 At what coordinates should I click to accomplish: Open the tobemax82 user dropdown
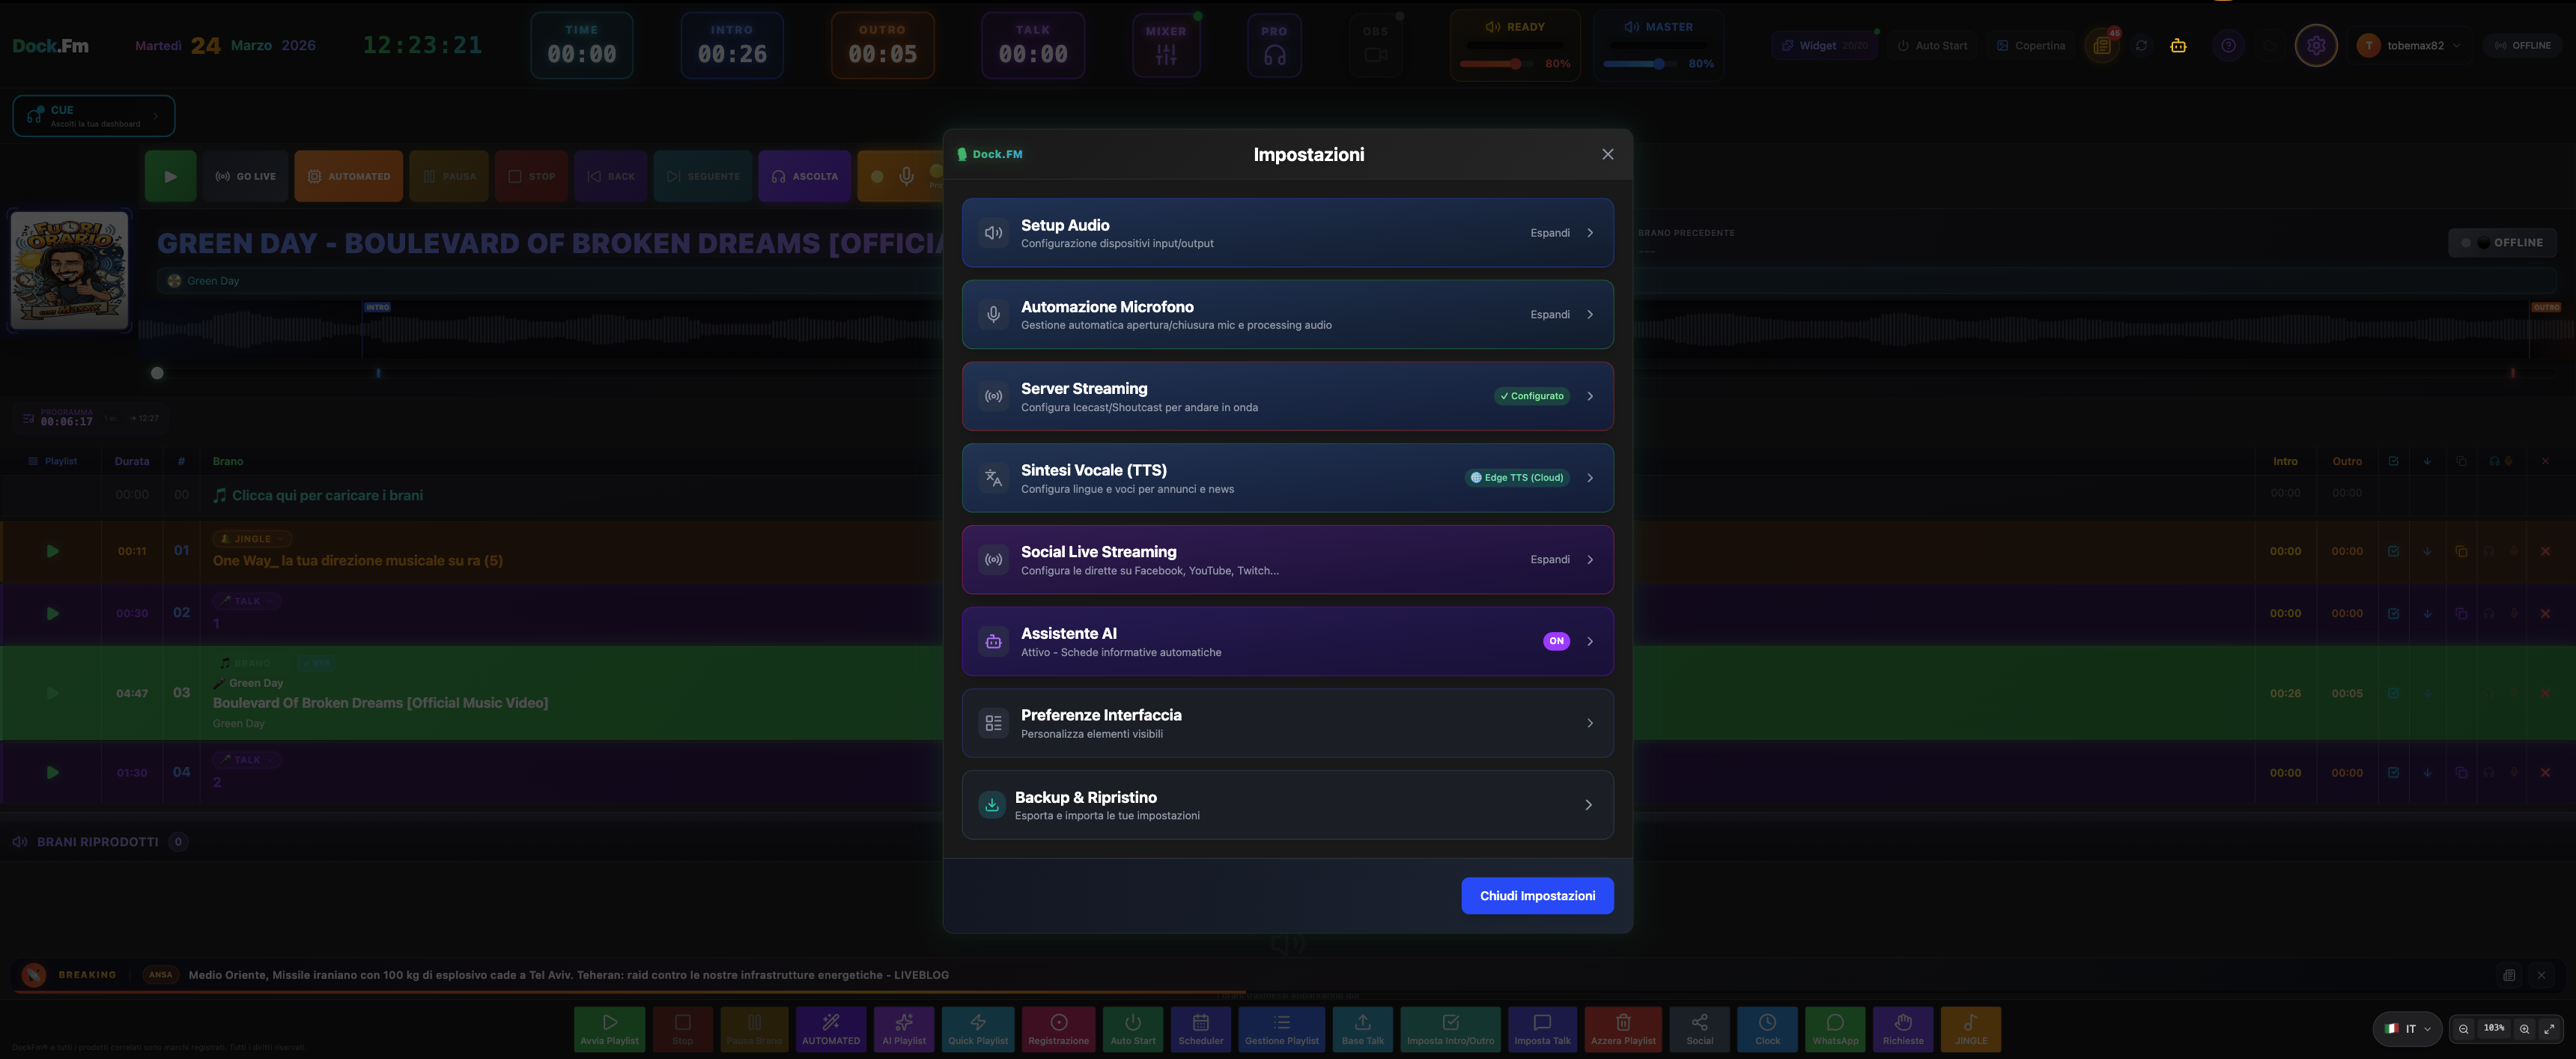pyautogui.click(x=2409, y=46)
